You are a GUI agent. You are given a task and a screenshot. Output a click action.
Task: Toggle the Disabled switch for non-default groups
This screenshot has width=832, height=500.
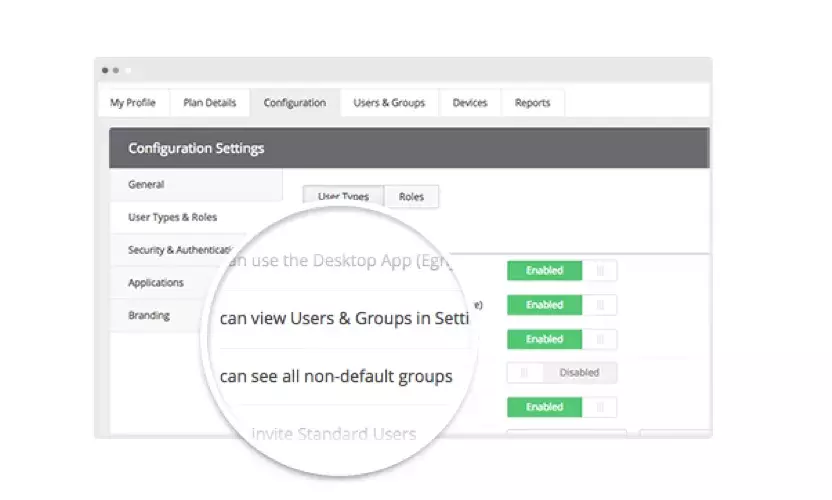tap(562, 373)
